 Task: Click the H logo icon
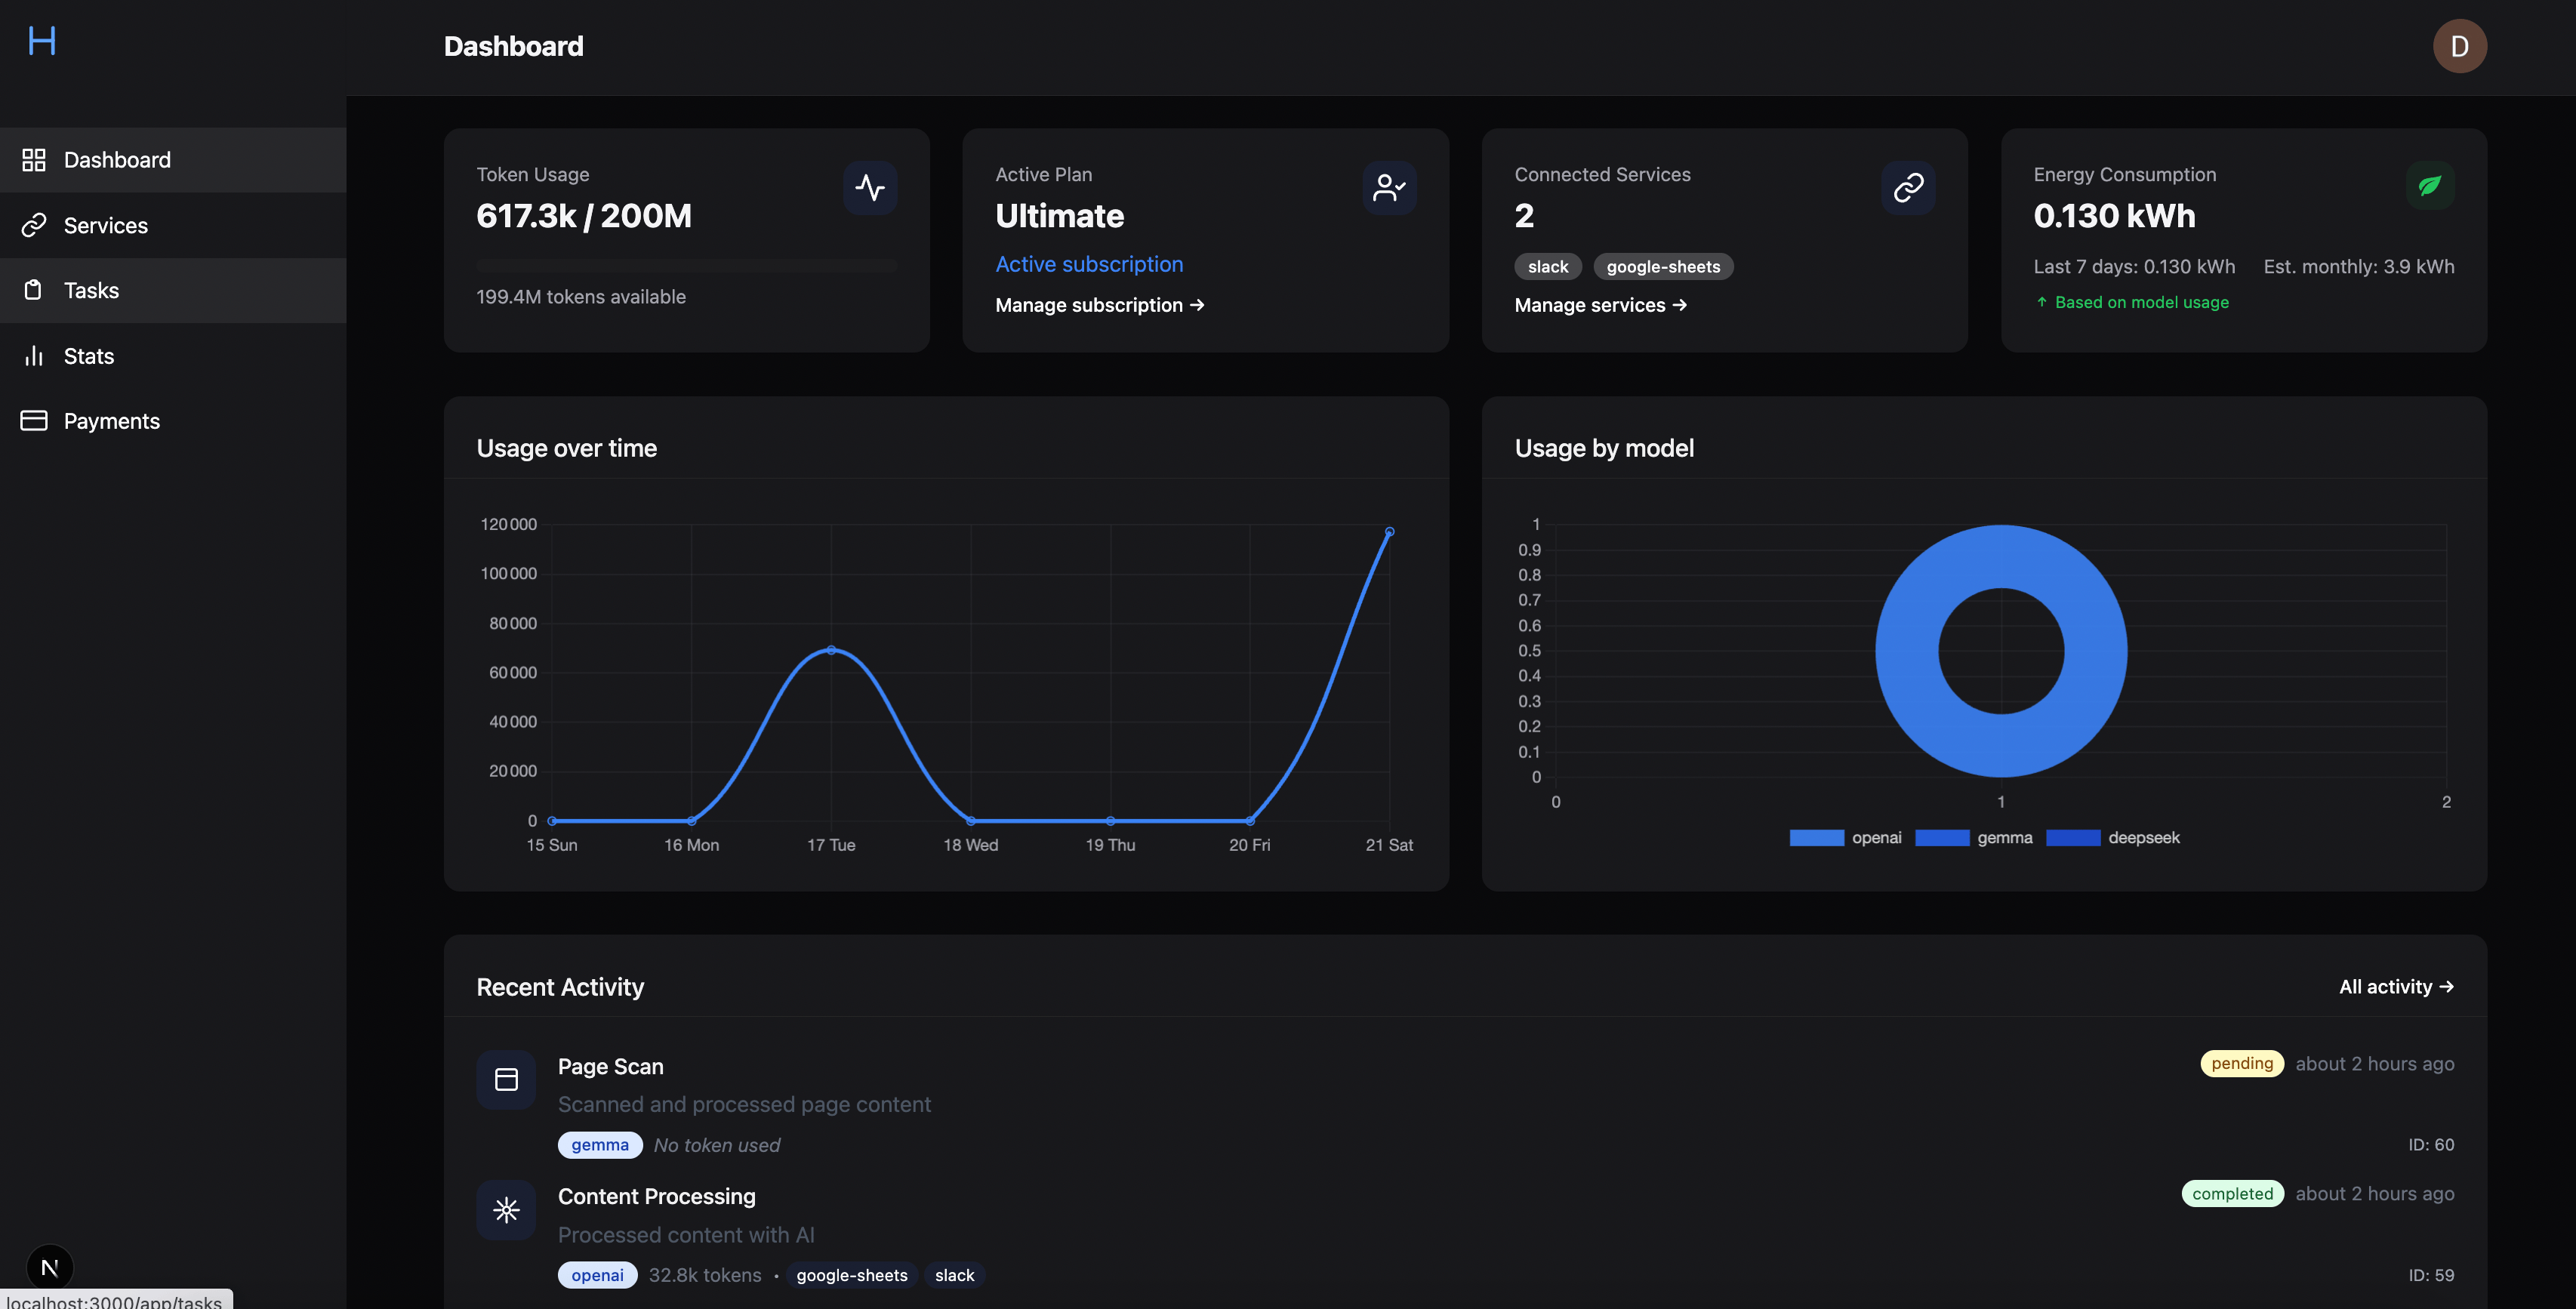(42, 41)
